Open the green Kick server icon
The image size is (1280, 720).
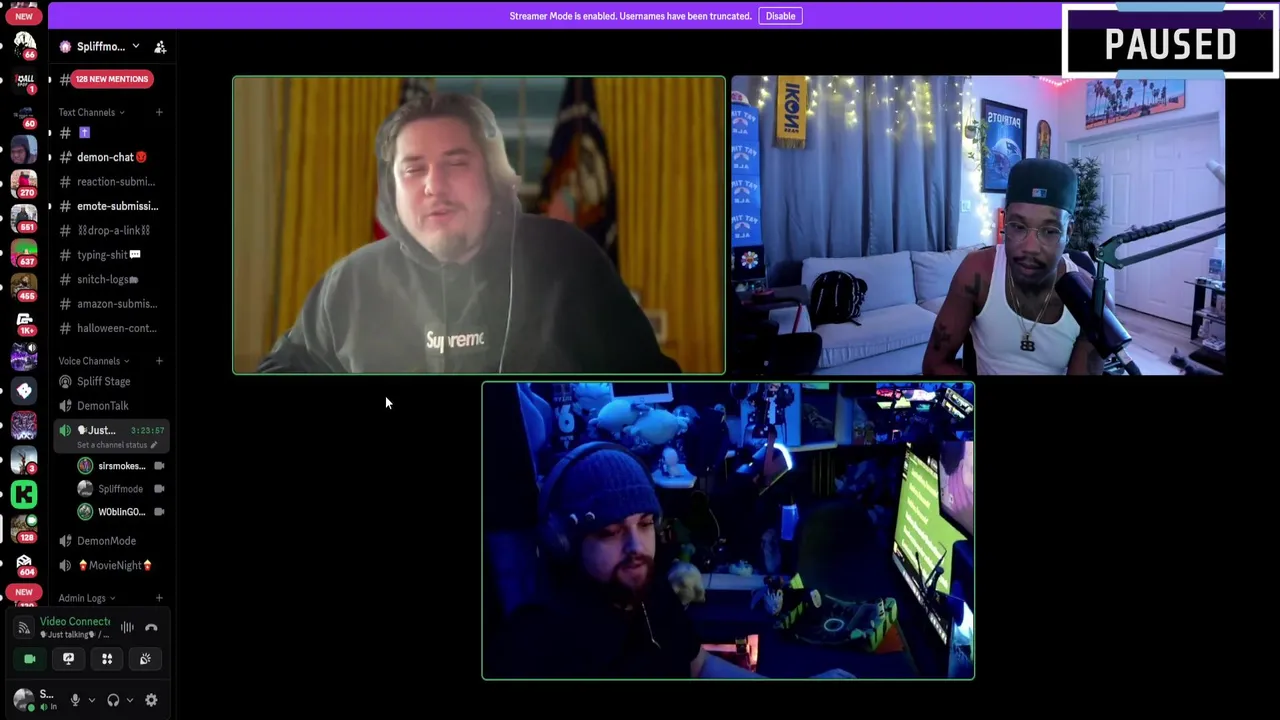(x=24, y=494)
